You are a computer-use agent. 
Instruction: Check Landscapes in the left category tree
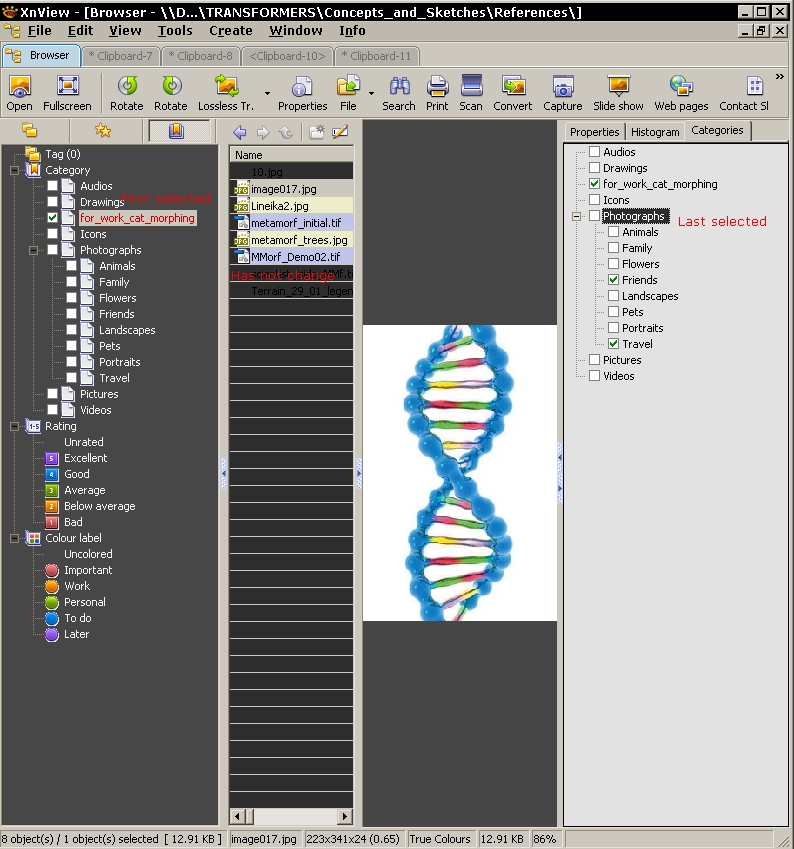pyautogui.click(x=71, y=330)
